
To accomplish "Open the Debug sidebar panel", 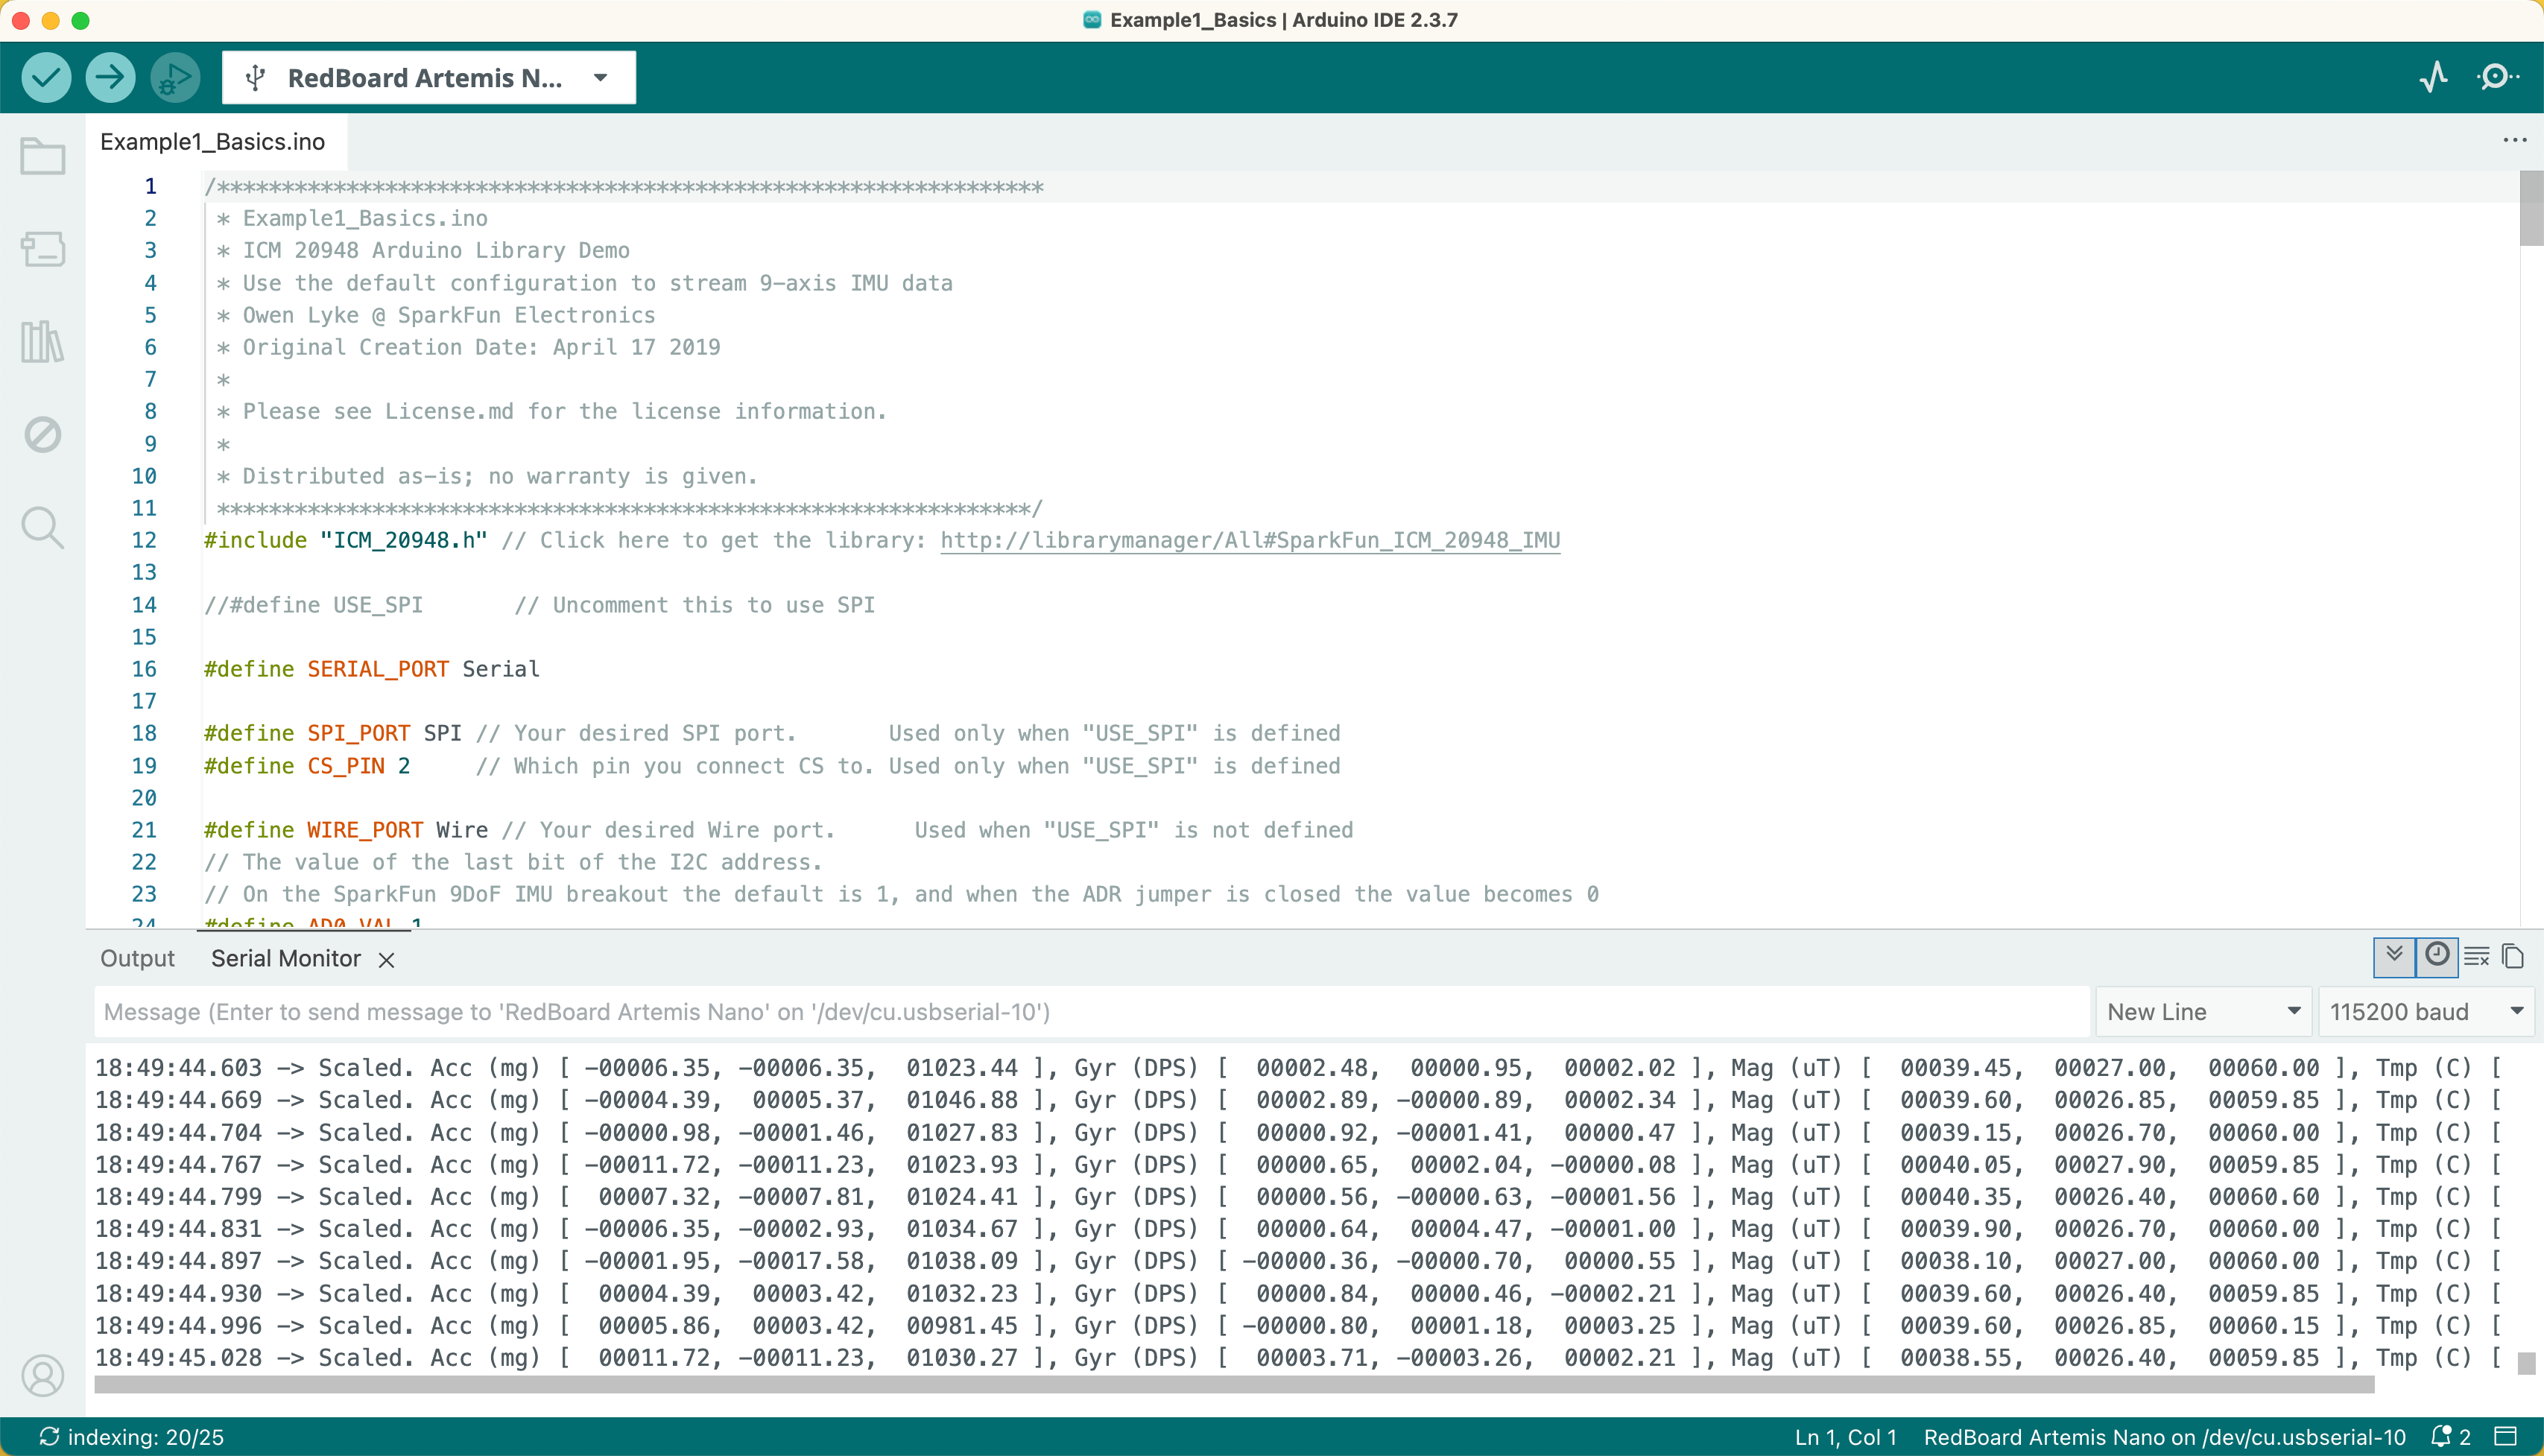I will 42,434.
